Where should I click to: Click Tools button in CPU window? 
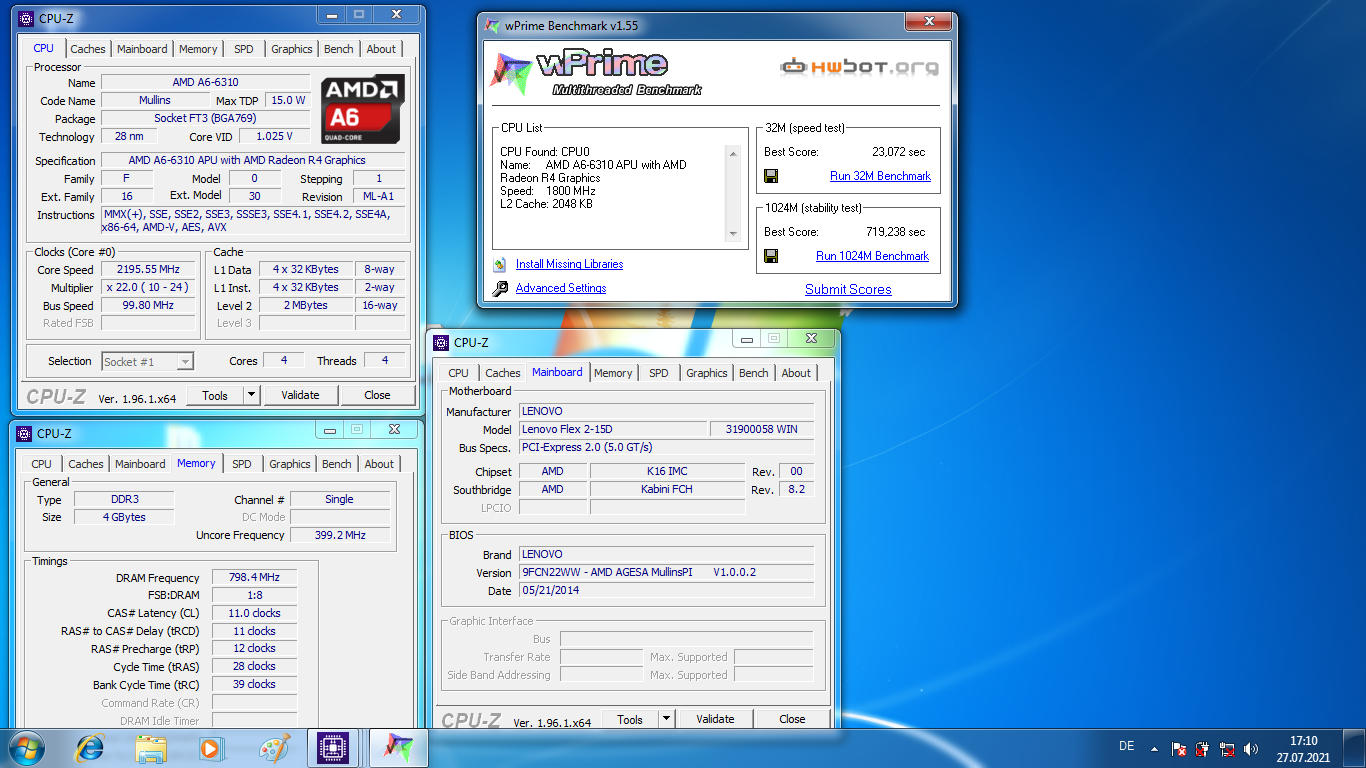pyautogui.click(x=215, y=396)
